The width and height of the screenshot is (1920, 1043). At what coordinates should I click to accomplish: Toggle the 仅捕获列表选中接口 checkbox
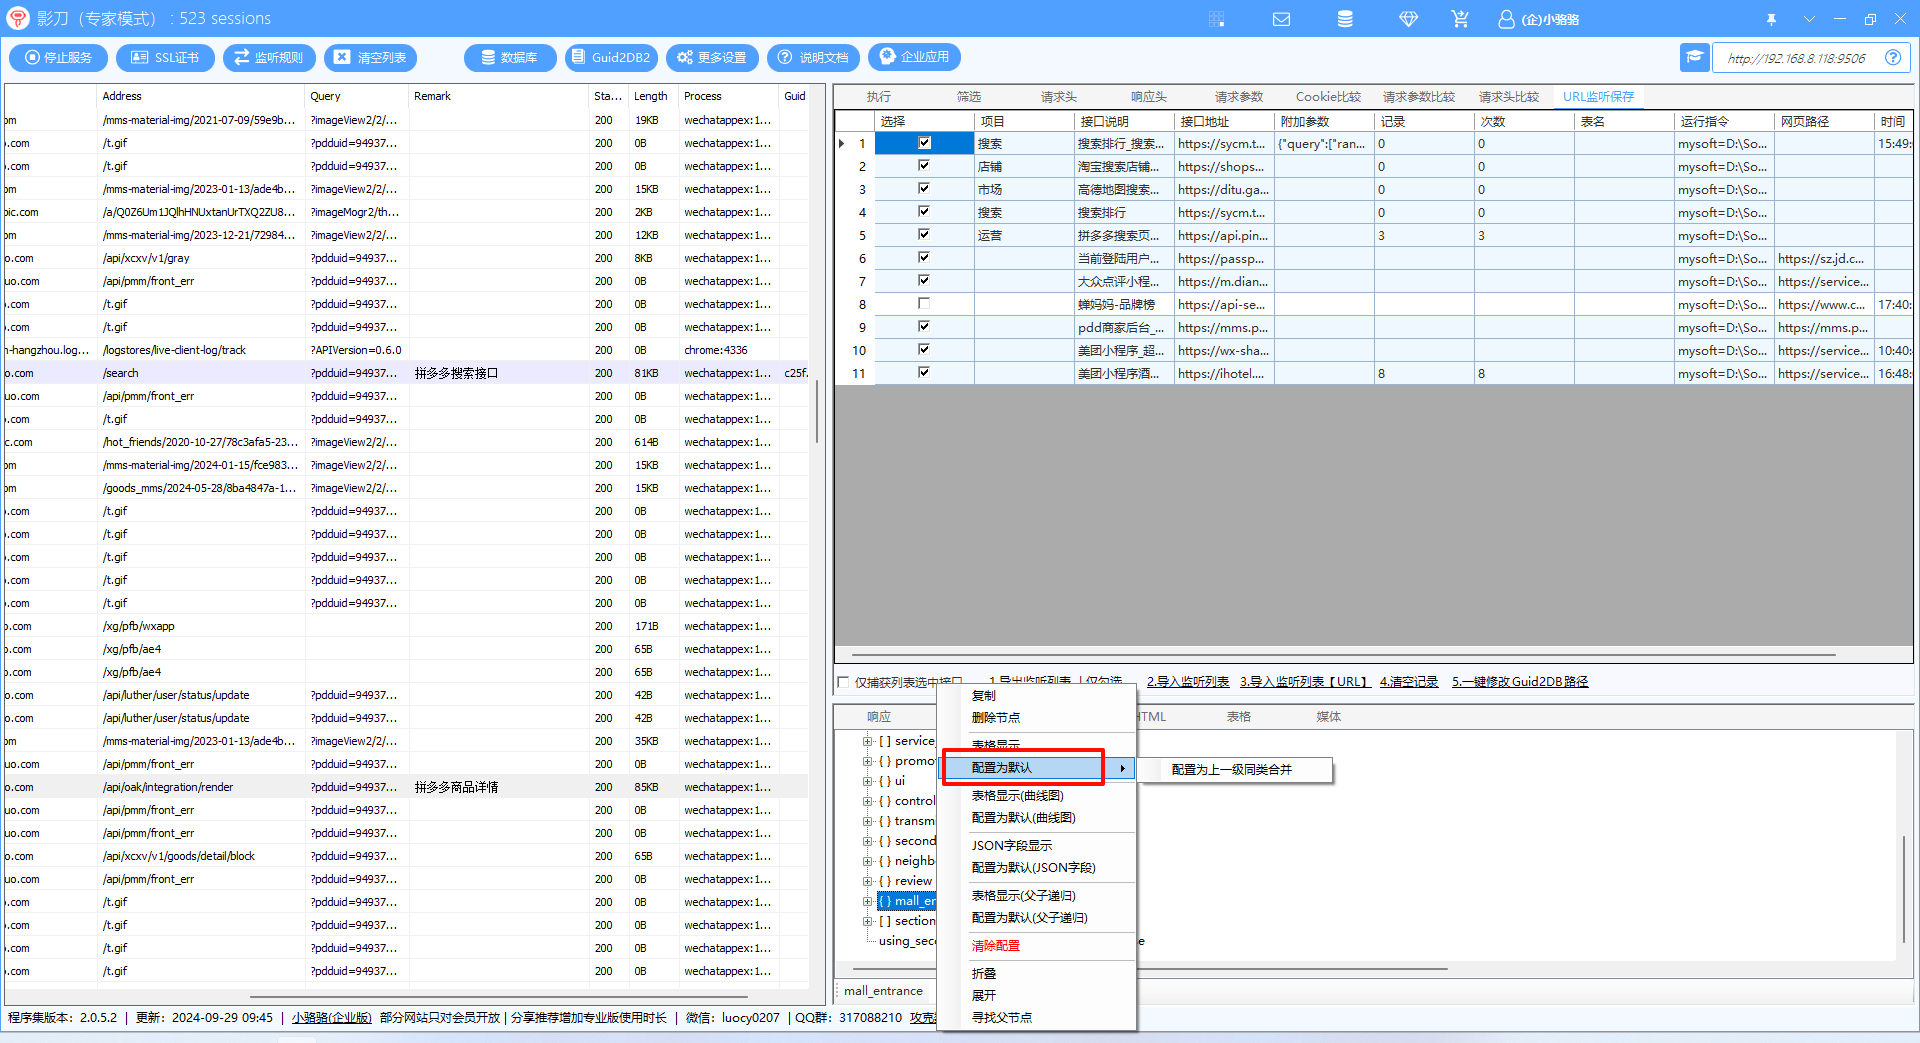843,682
